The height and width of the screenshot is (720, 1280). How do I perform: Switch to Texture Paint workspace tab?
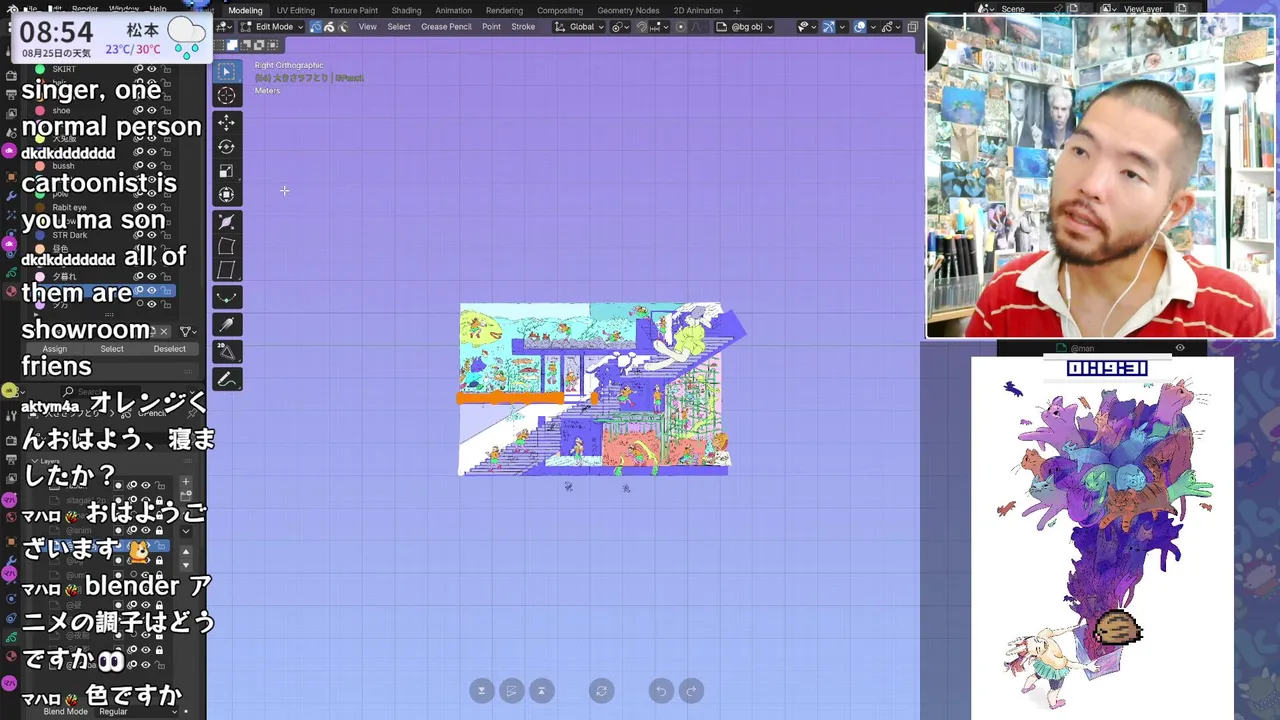354,10
